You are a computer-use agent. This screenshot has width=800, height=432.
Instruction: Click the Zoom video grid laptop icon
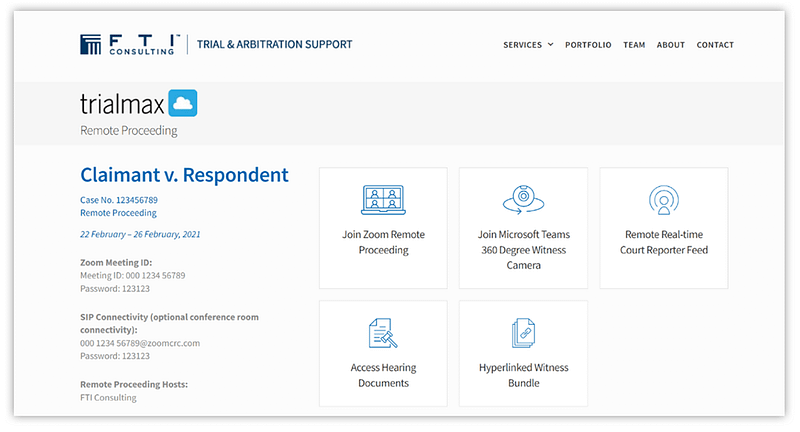(x=383, y=199)
